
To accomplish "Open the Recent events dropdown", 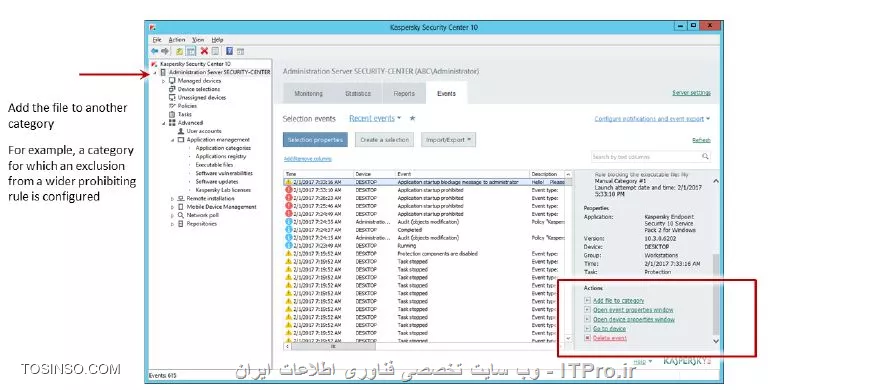I will coord(375,119).
